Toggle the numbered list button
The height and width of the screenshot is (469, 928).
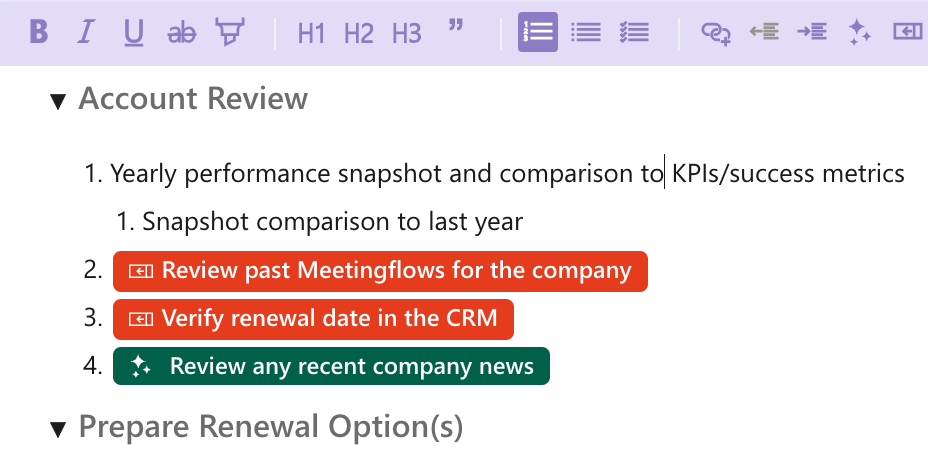(x=538, y=32)
